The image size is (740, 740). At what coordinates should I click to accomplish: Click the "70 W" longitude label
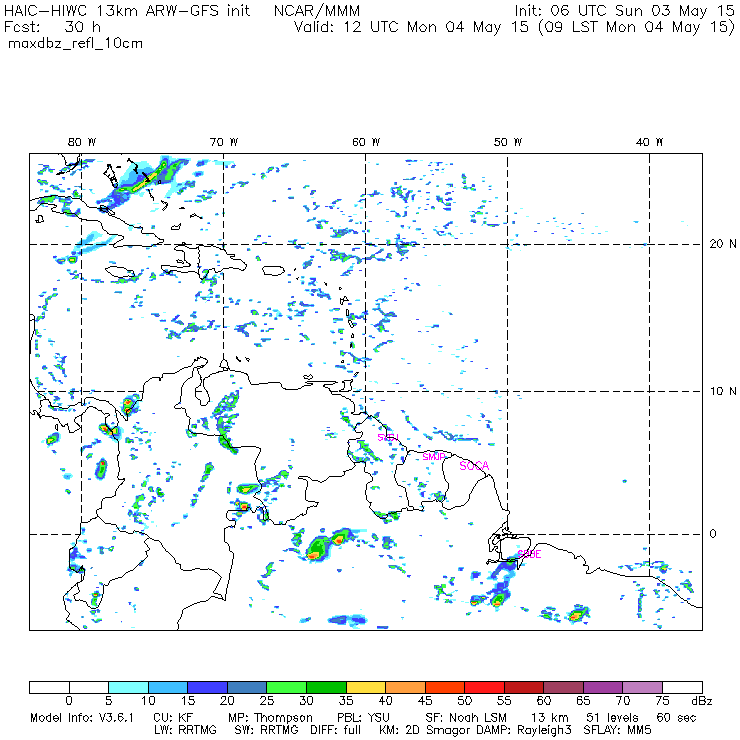click(x=224, y=142)
